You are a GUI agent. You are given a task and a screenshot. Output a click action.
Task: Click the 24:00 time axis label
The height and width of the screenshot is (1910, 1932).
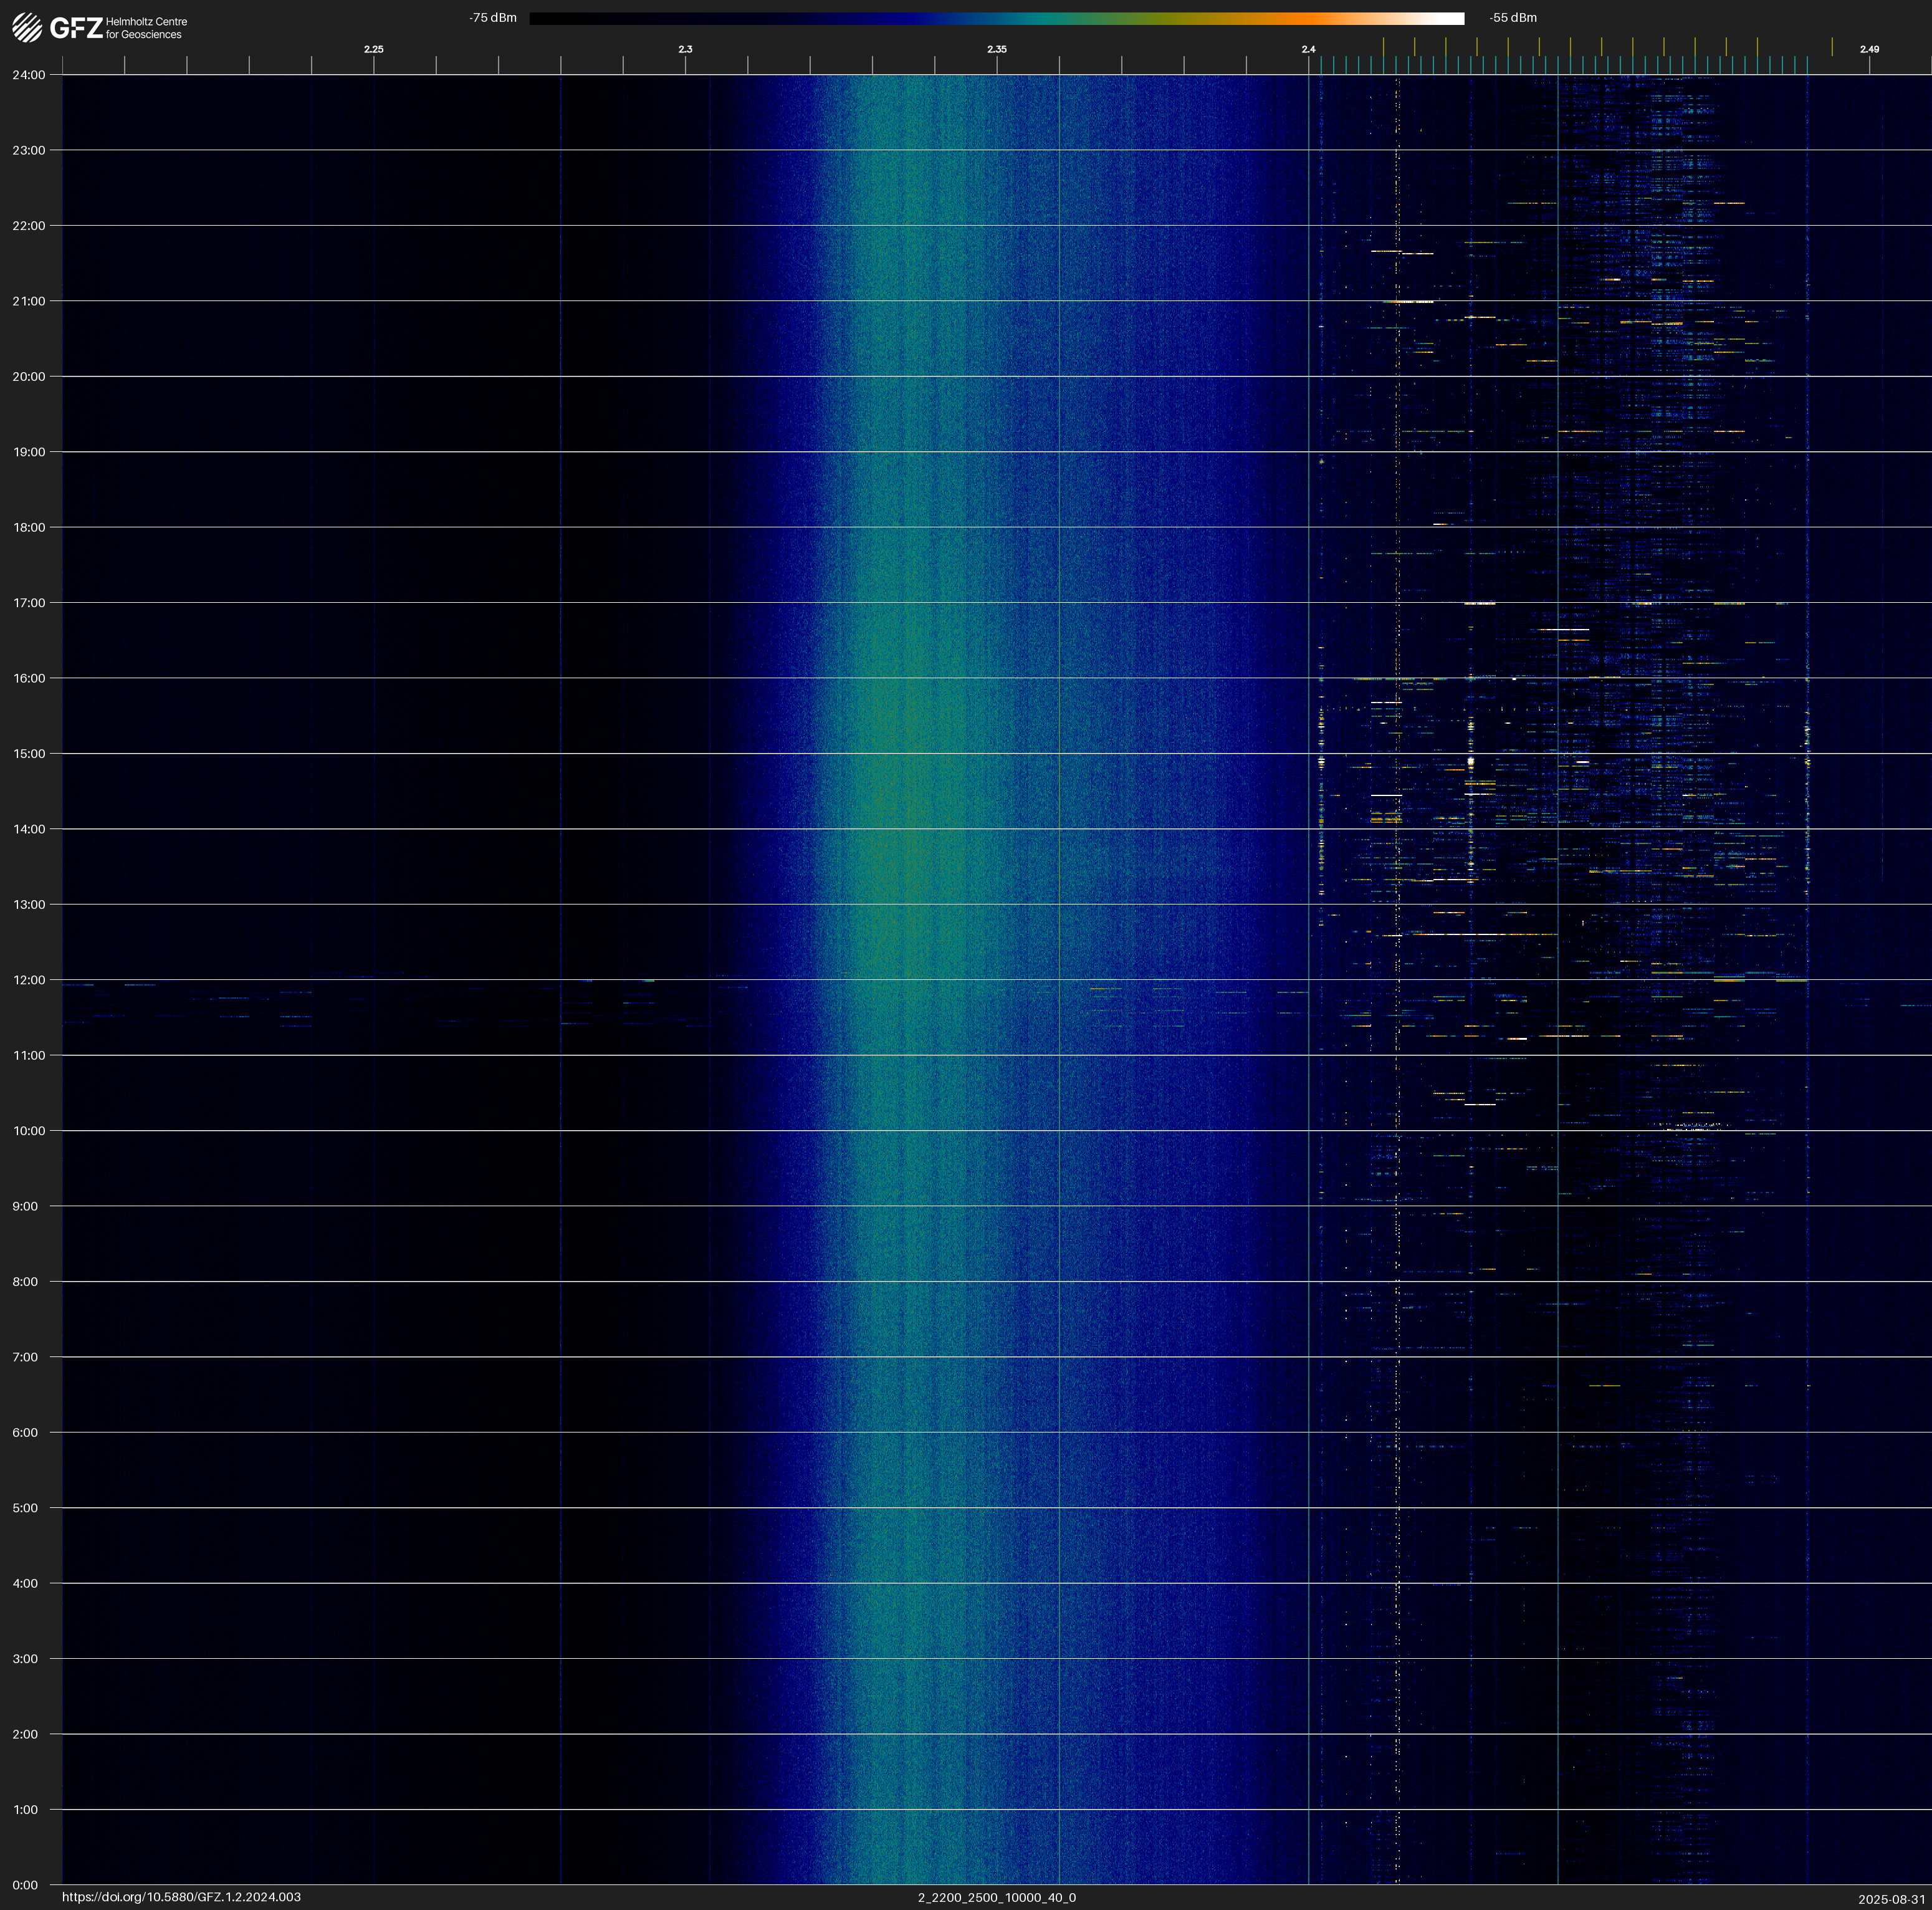tap(29, 75)
